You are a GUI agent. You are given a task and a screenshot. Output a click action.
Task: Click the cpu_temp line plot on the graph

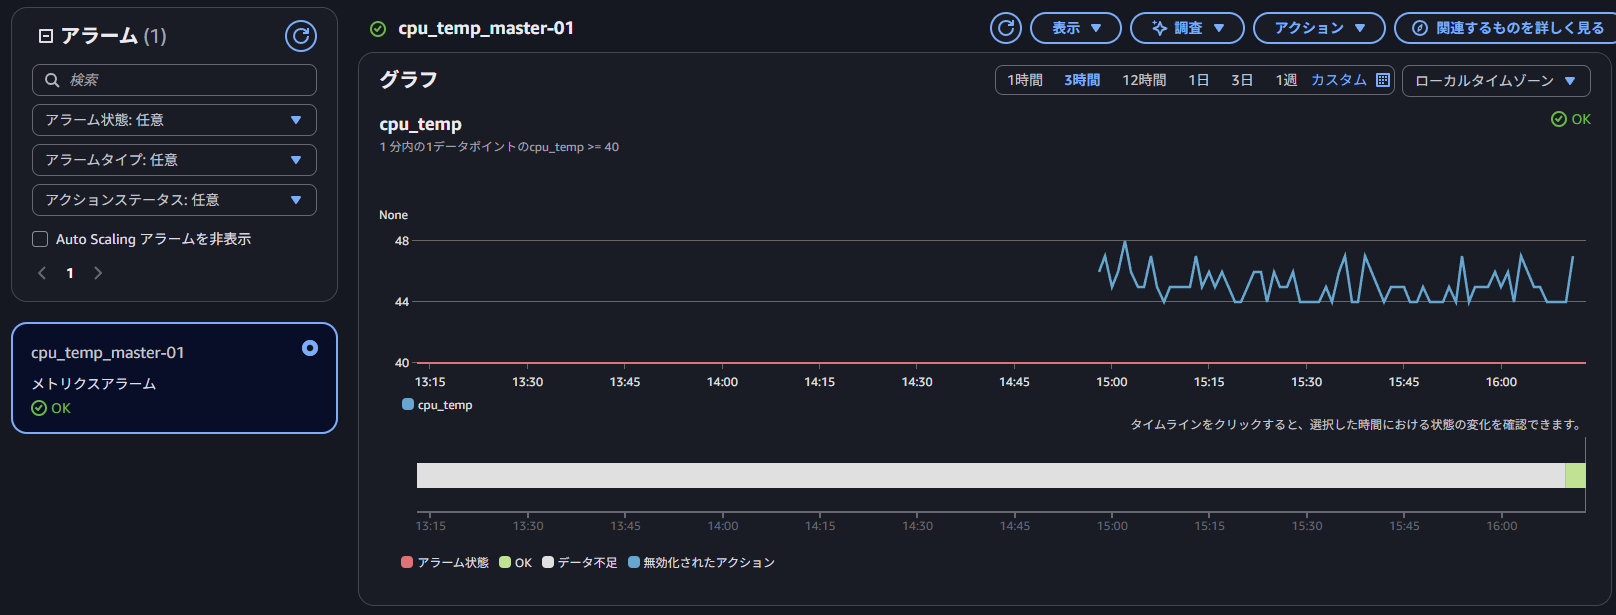pos(1336,273)
